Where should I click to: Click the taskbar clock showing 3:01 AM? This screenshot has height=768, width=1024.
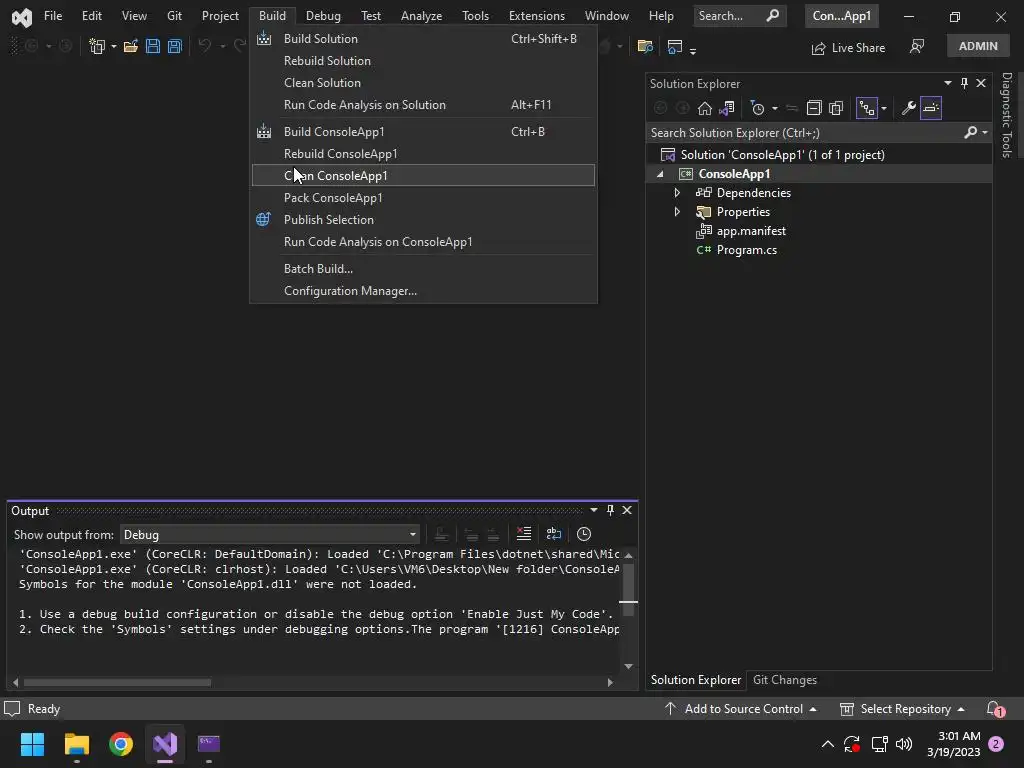click(x=953, y=744)
